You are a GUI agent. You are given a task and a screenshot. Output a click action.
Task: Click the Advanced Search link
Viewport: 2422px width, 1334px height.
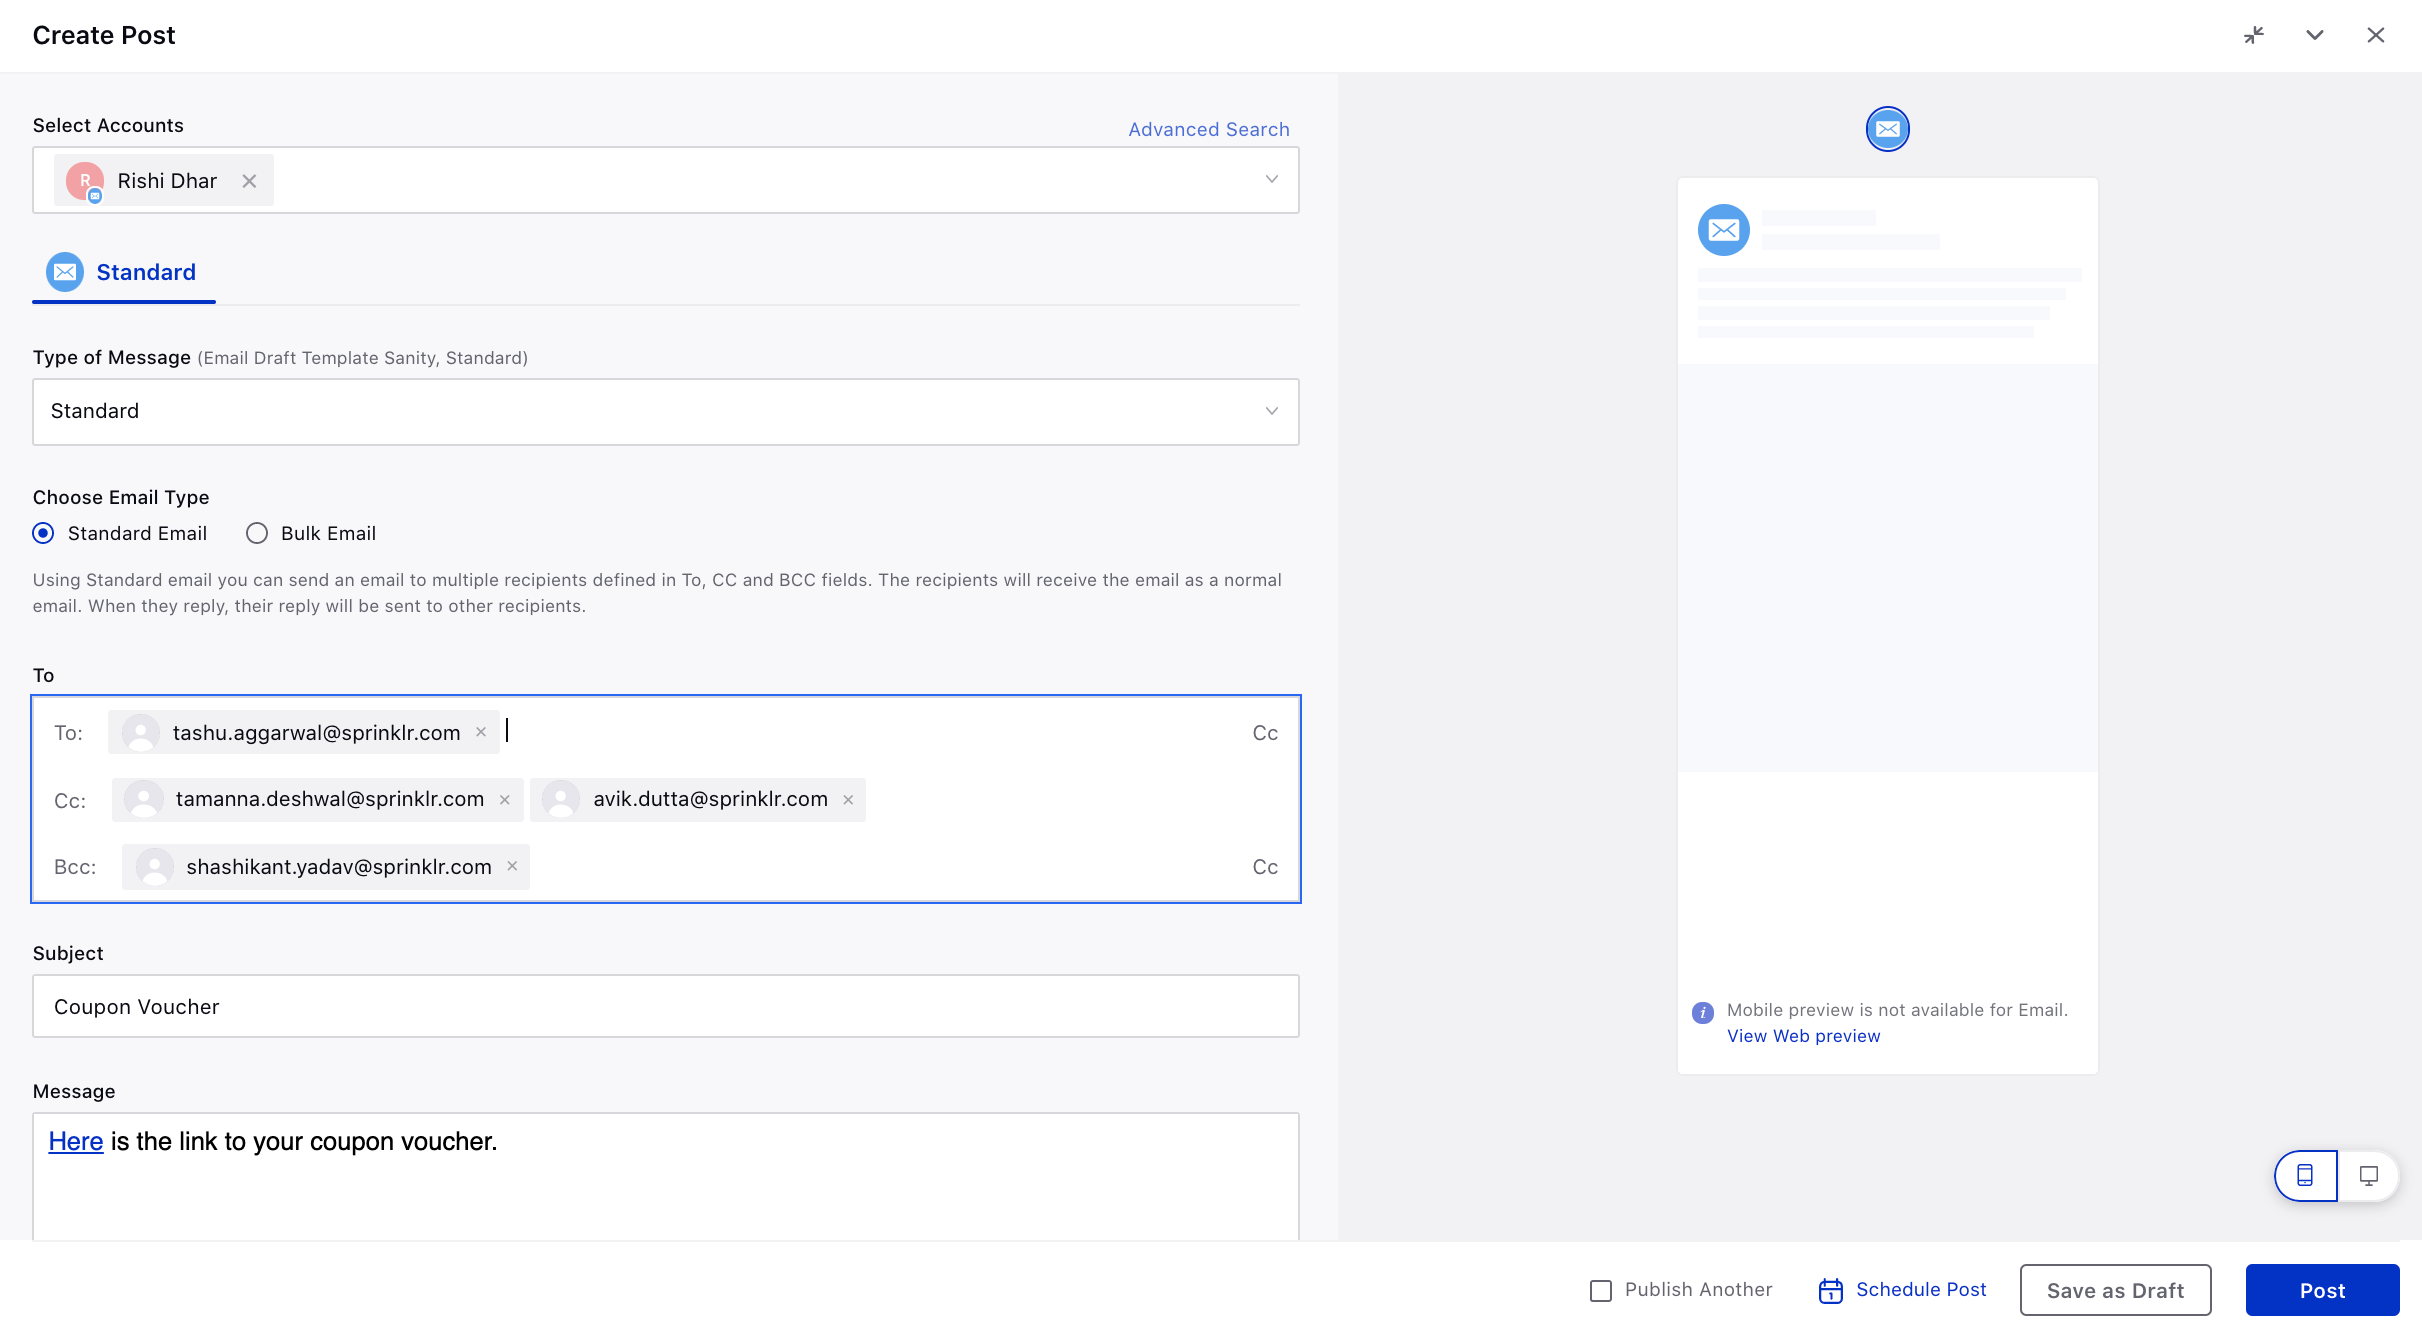pyautogui.click(x=1209, y=126)
